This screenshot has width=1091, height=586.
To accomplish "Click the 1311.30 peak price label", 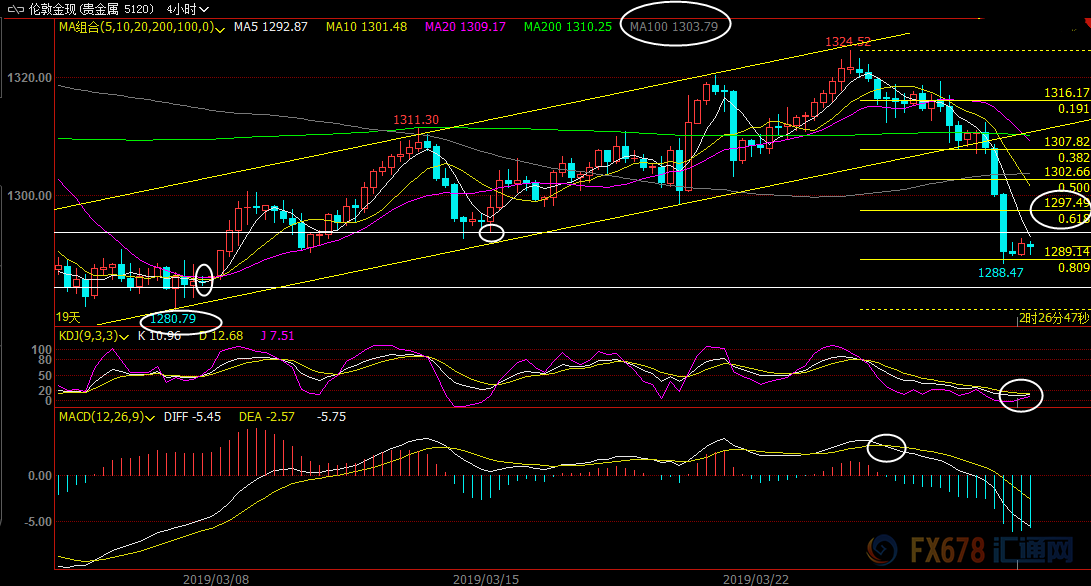I will [x=416, y=120].
